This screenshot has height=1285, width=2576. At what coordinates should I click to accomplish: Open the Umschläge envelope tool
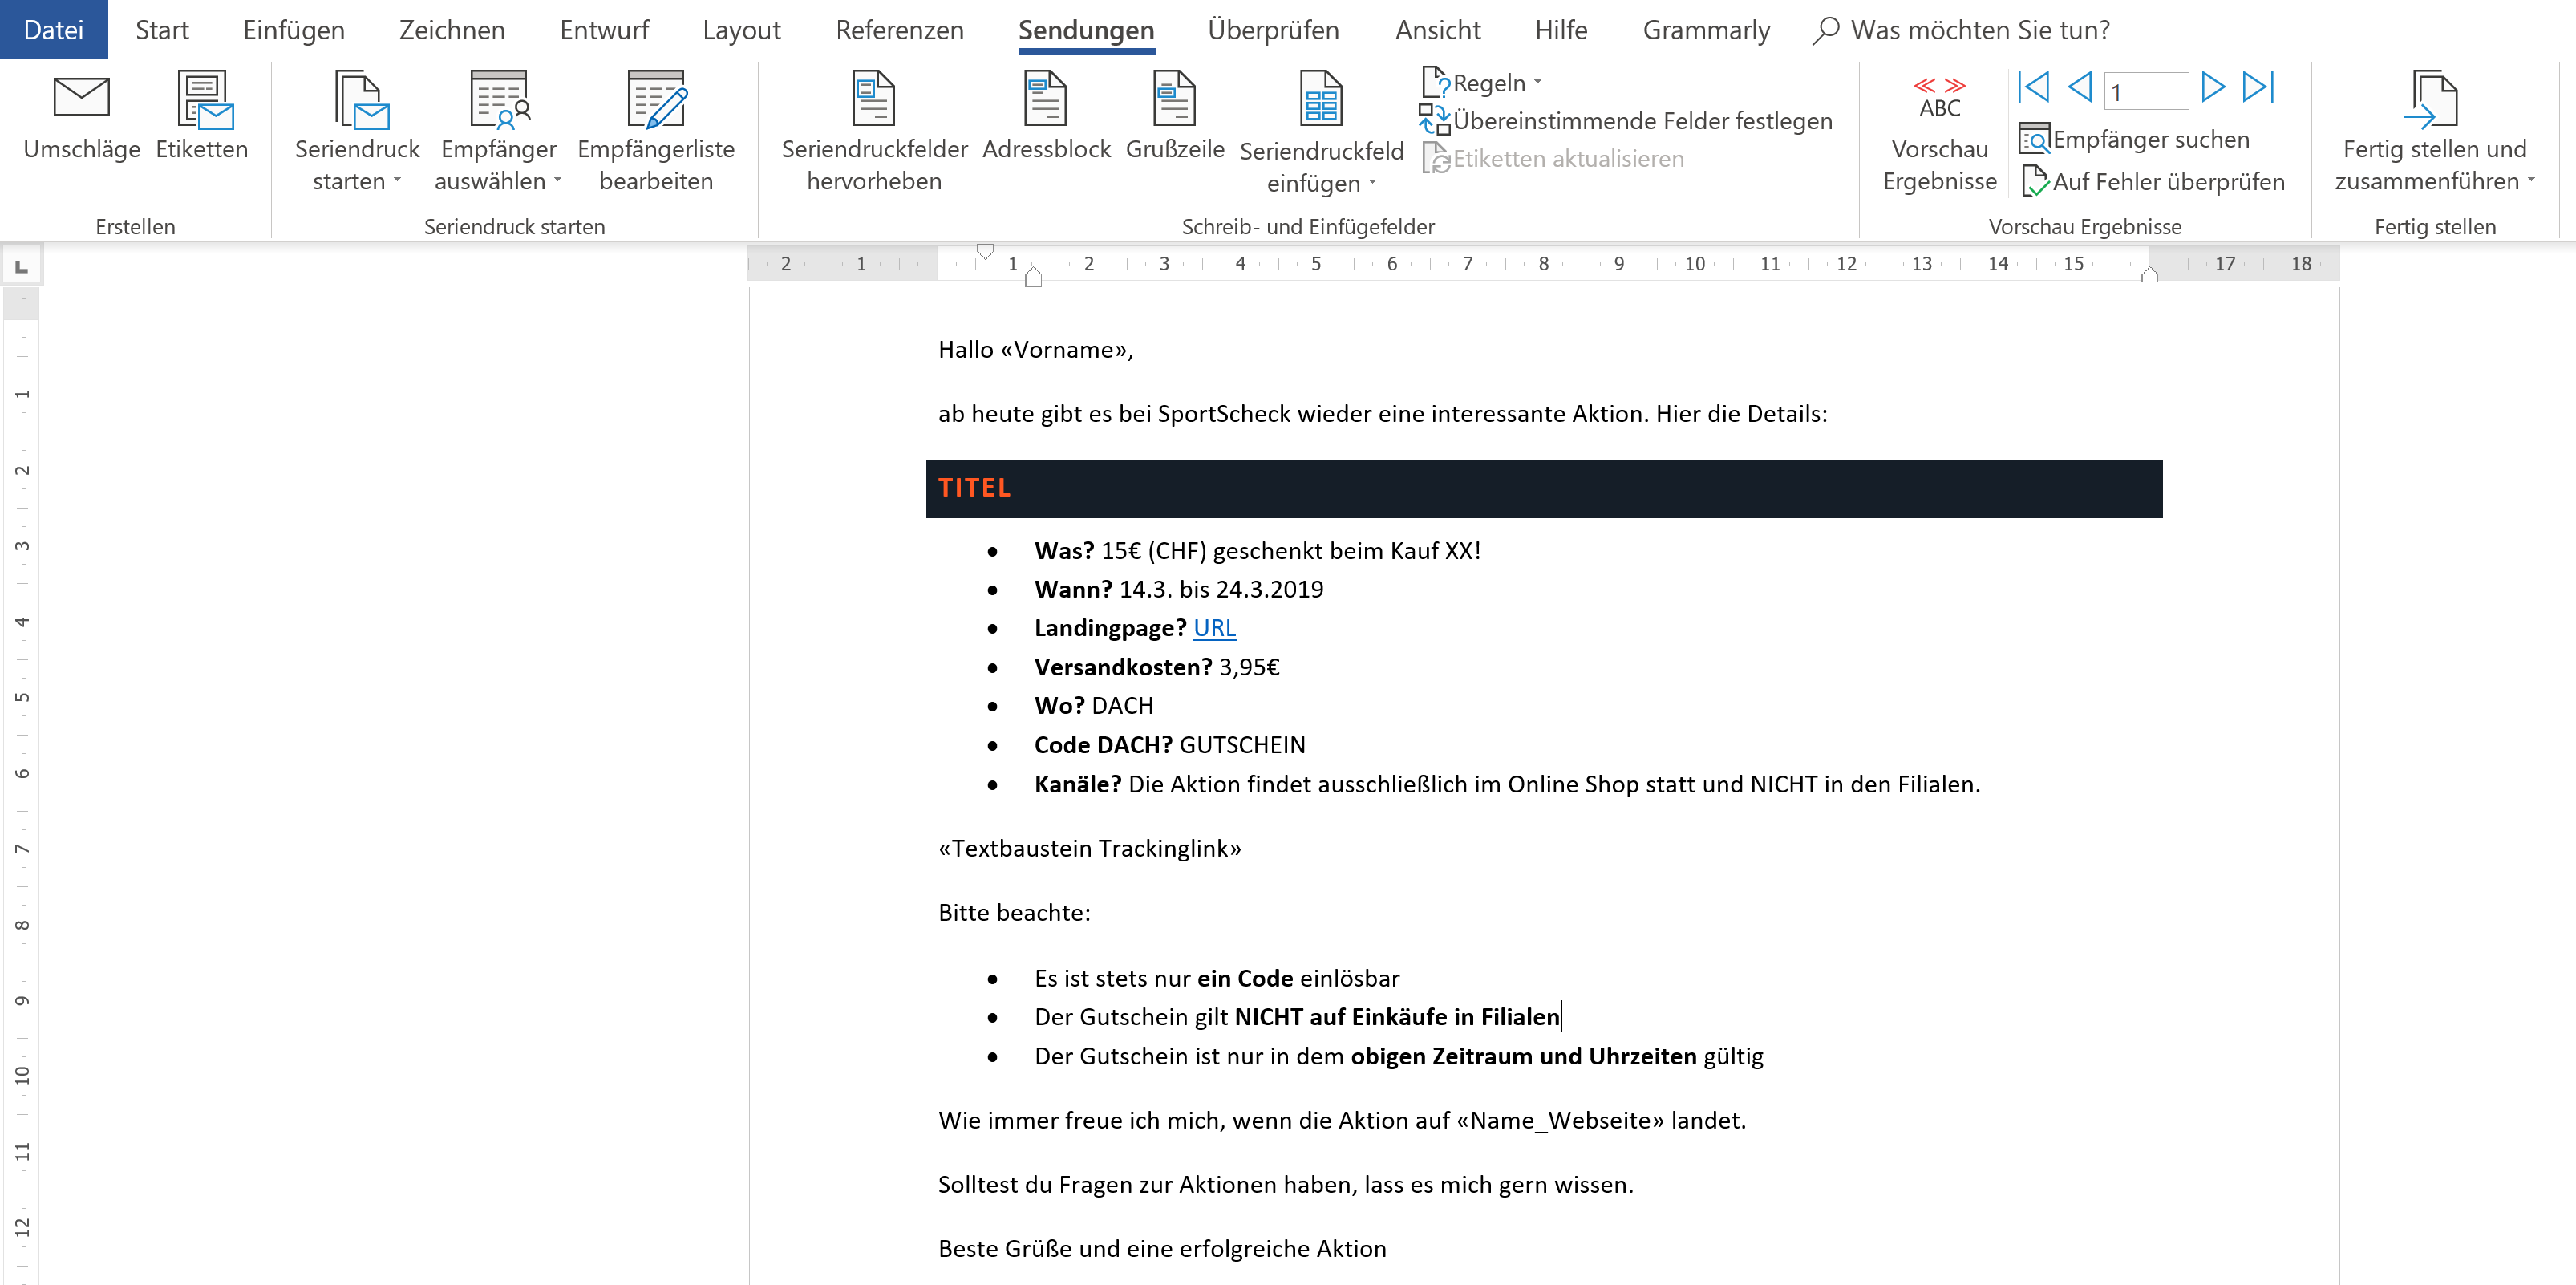click(x=82, y=118)
